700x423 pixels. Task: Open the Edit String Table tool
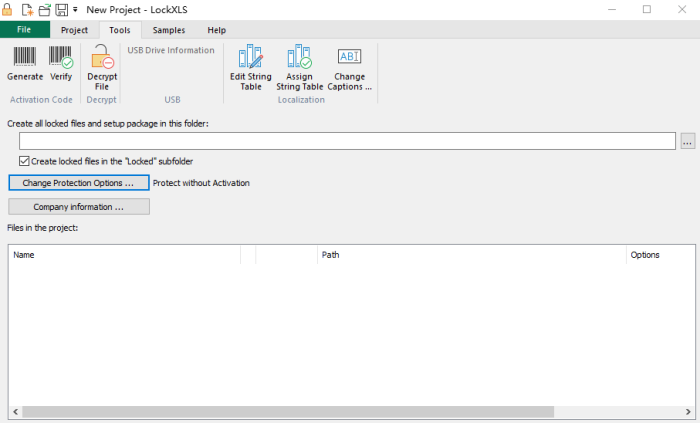pos(250,67)
